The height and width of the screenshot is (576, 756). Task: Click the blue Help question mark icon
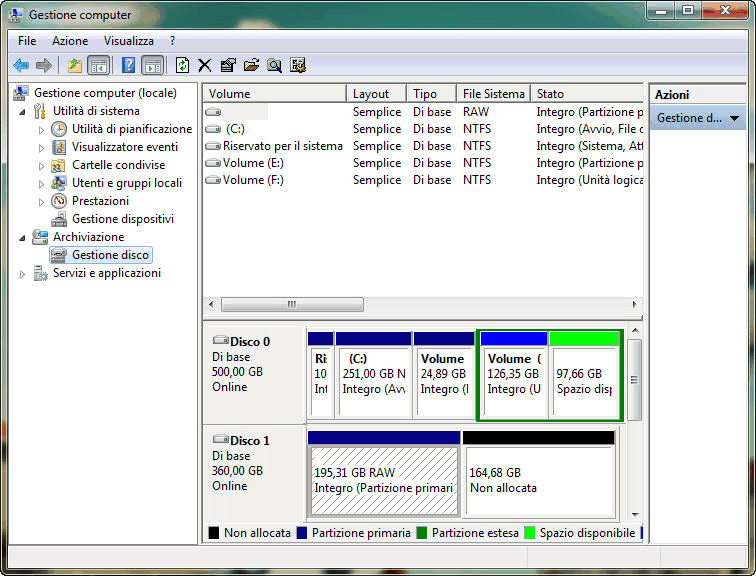tap(128, 65)
